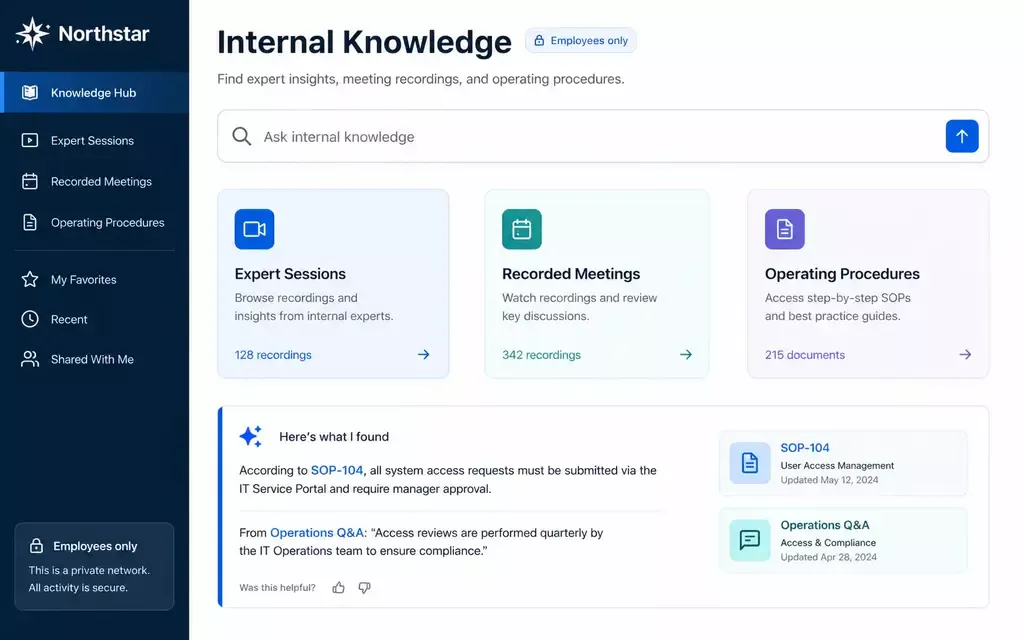Click the lock icon in header badge
Screen dimensions: 1024x640
coord(539,40)
